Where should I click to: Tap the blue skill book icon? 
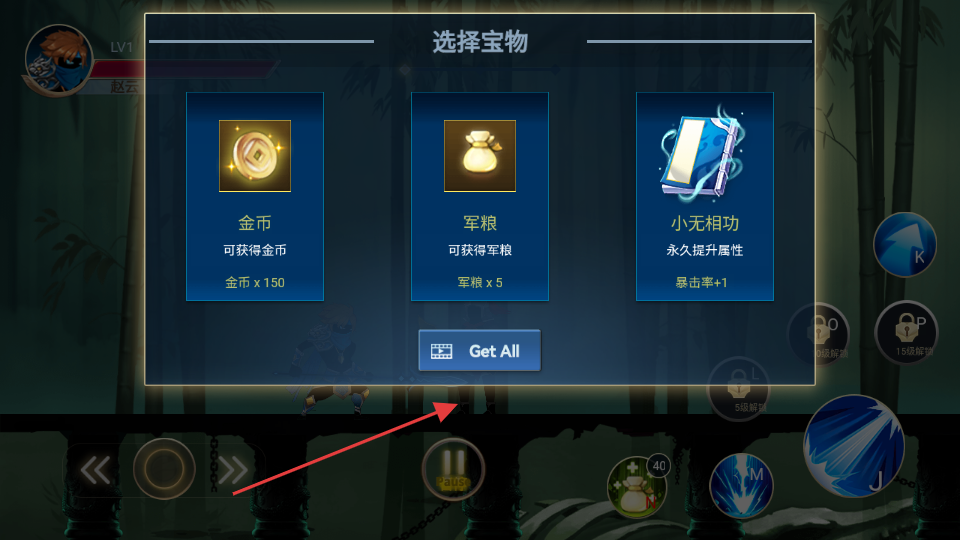[x=703, y=153]
